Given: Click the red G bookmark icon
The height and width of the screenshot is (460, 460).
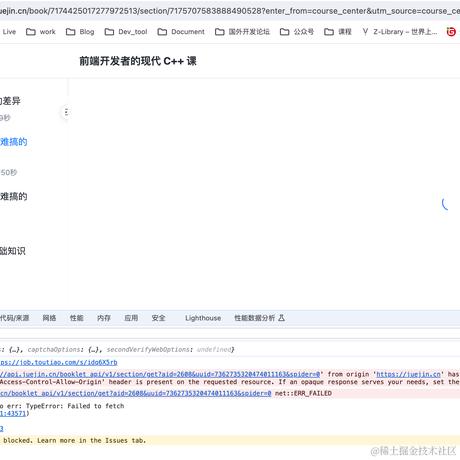Looking at the screenshot, I should (x=451, y=32).
